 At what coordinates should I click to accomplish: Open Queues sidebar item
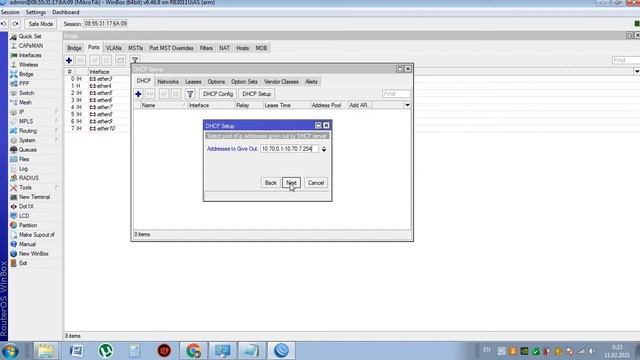[x=28, y=149]
